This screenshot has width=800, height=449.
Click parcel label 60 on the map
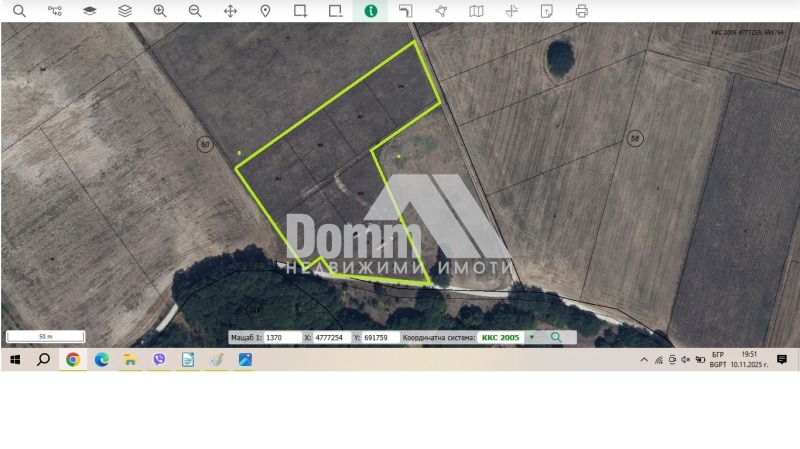[x=205, y=144]
